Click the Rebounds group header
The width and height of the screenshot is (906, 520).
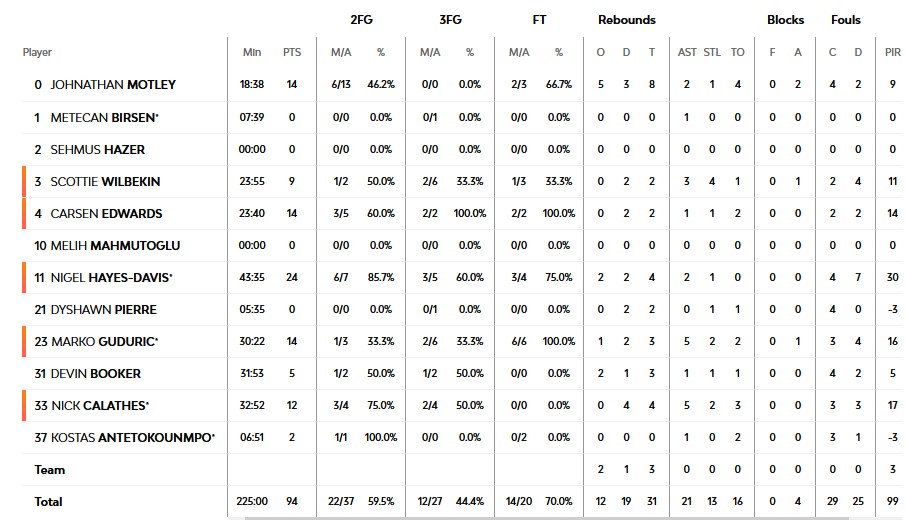click(x=627, y=19)
